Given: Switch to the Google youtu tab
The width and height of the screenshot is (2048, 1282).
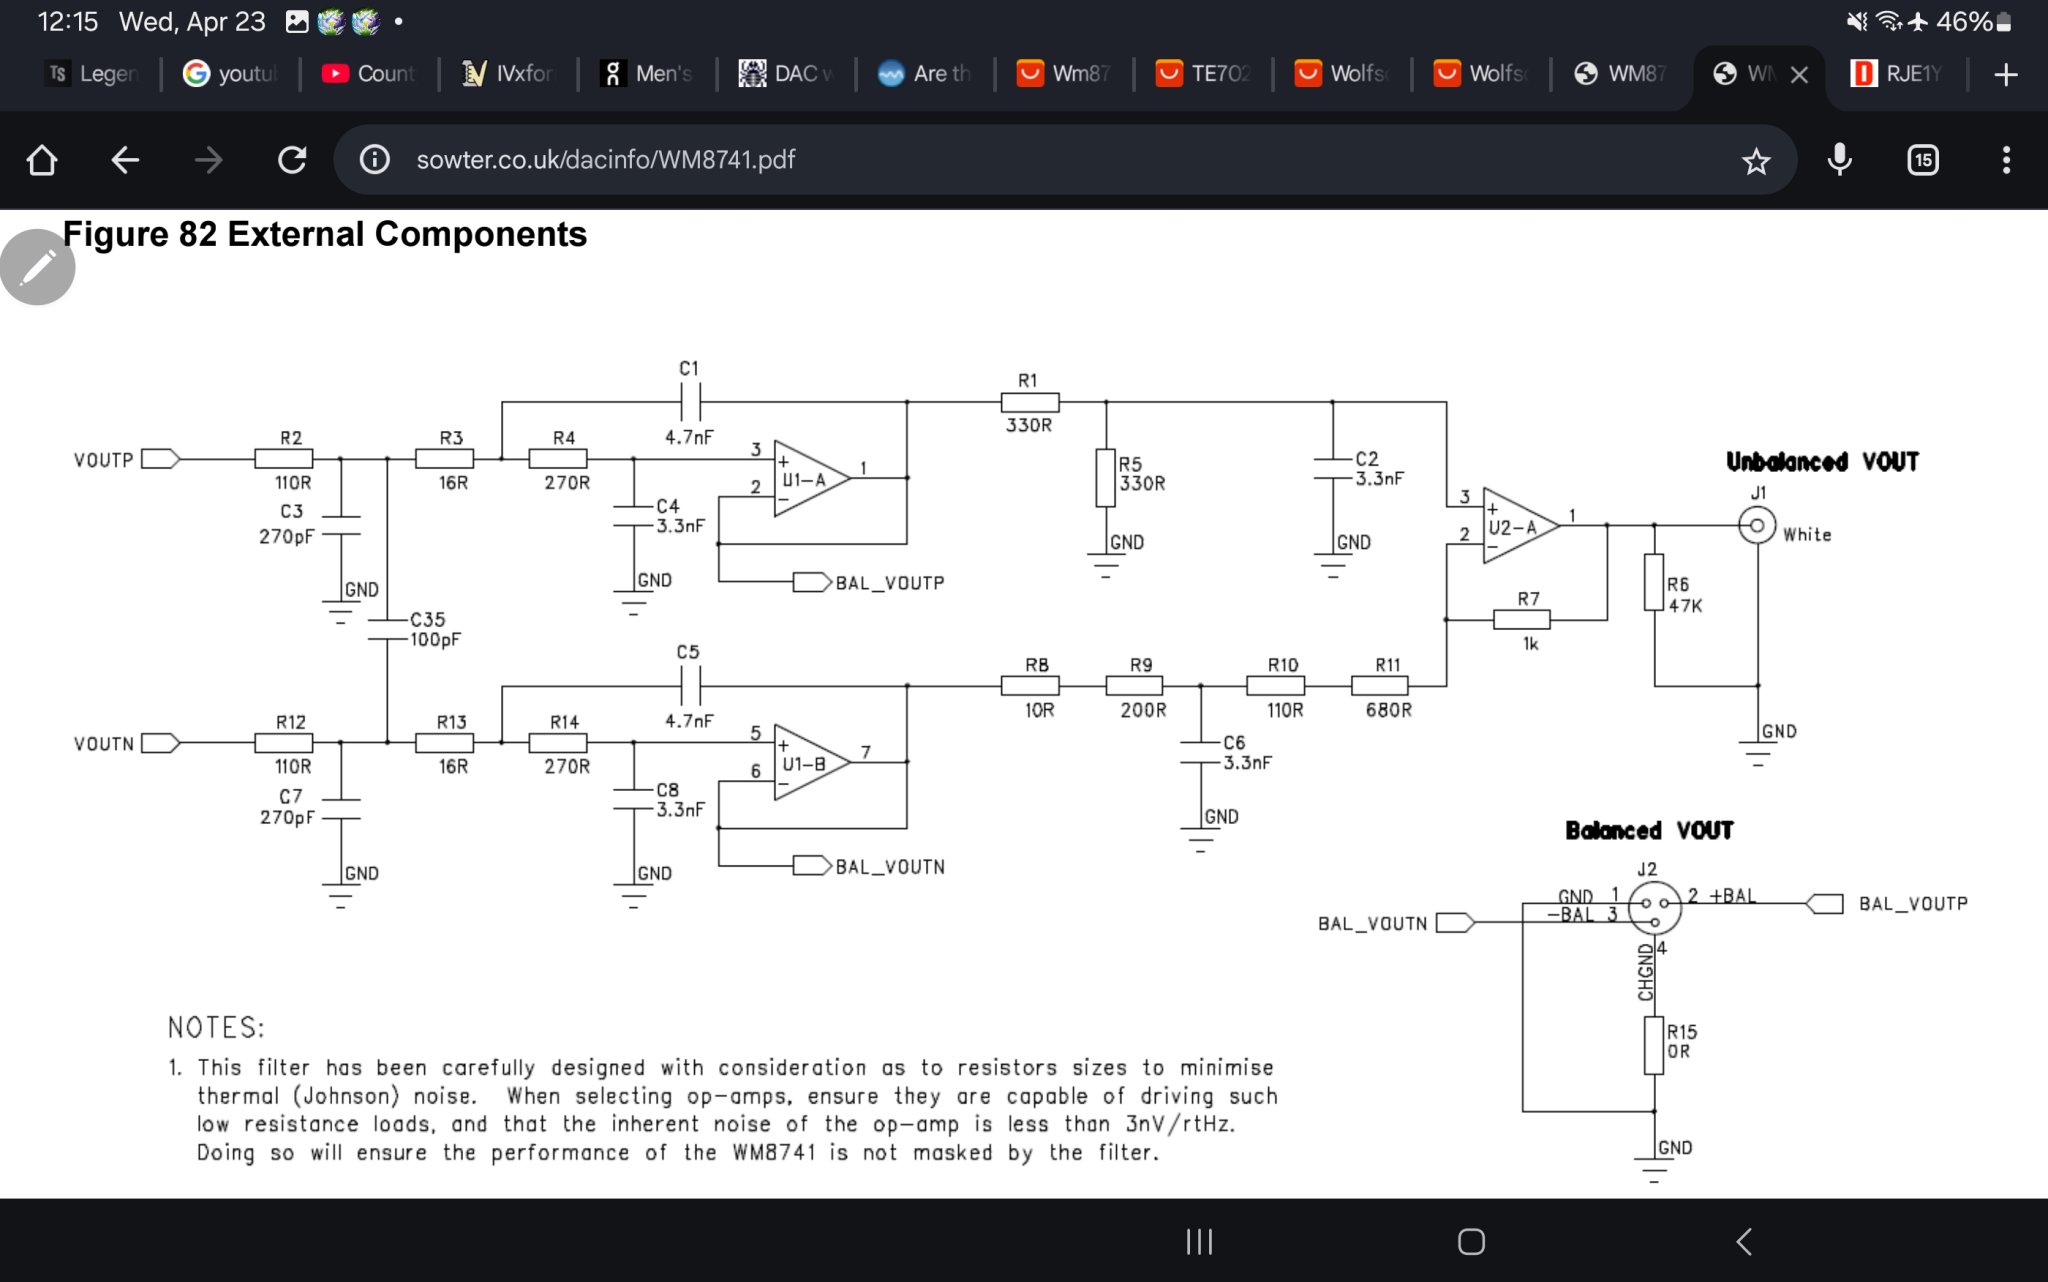Looking at the screenshot, I should click(x=230, y=74).
